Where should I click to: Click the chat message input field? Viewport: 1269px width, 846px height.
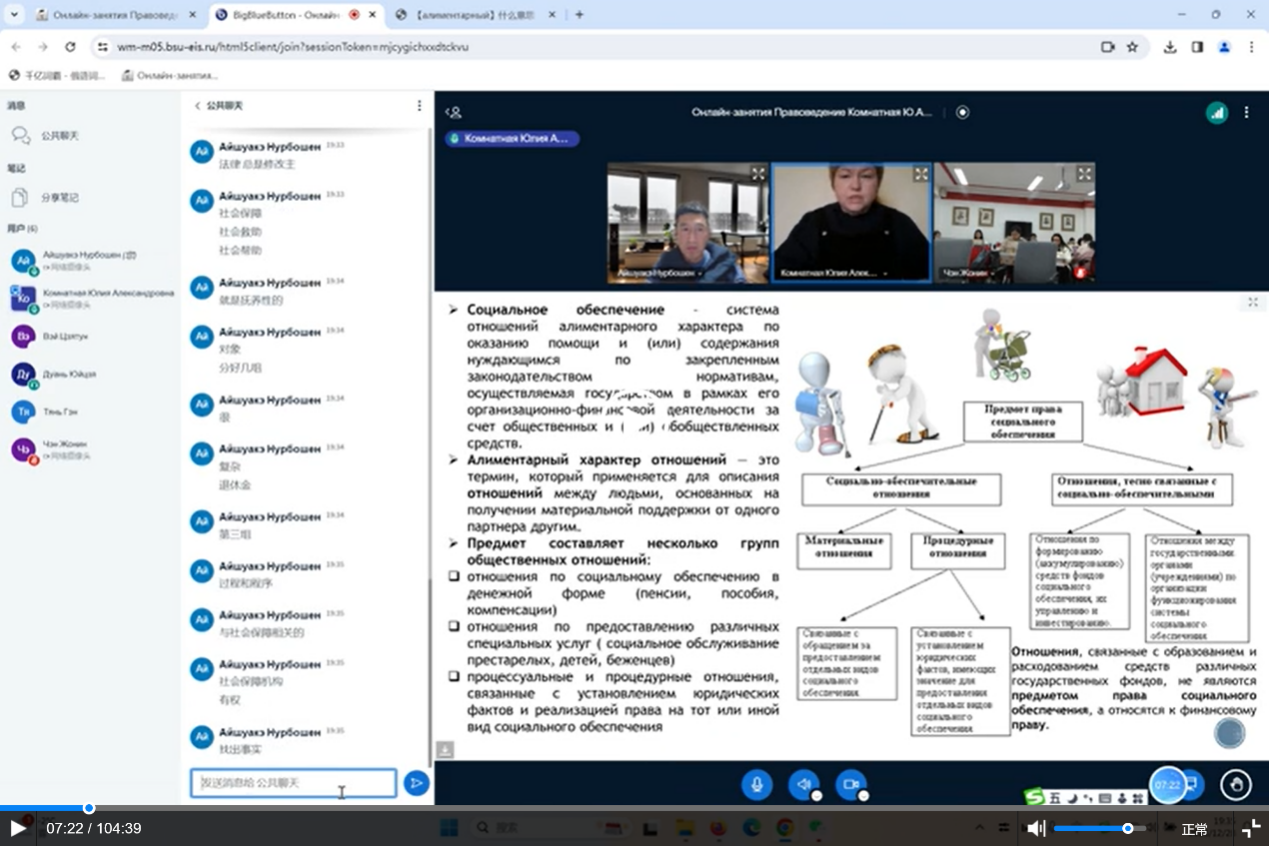[x=293, y=784]
